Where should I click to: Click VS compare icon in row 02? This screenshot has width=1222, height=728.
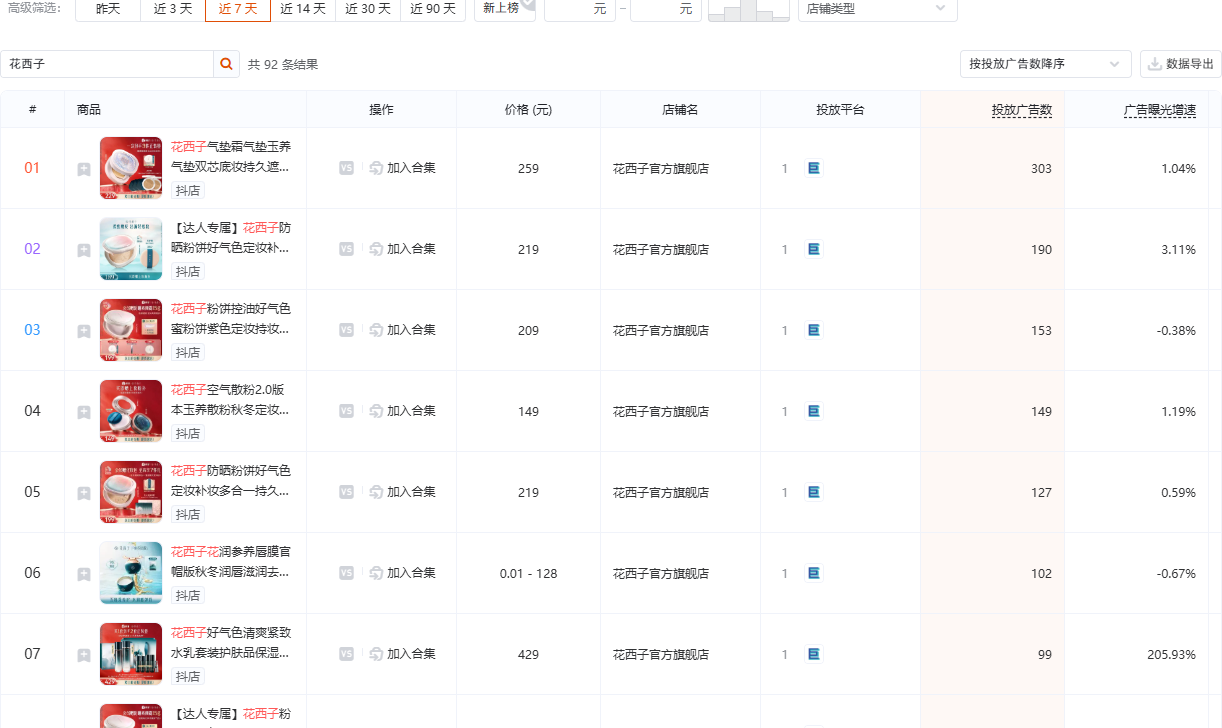click(x=346, y=249)
